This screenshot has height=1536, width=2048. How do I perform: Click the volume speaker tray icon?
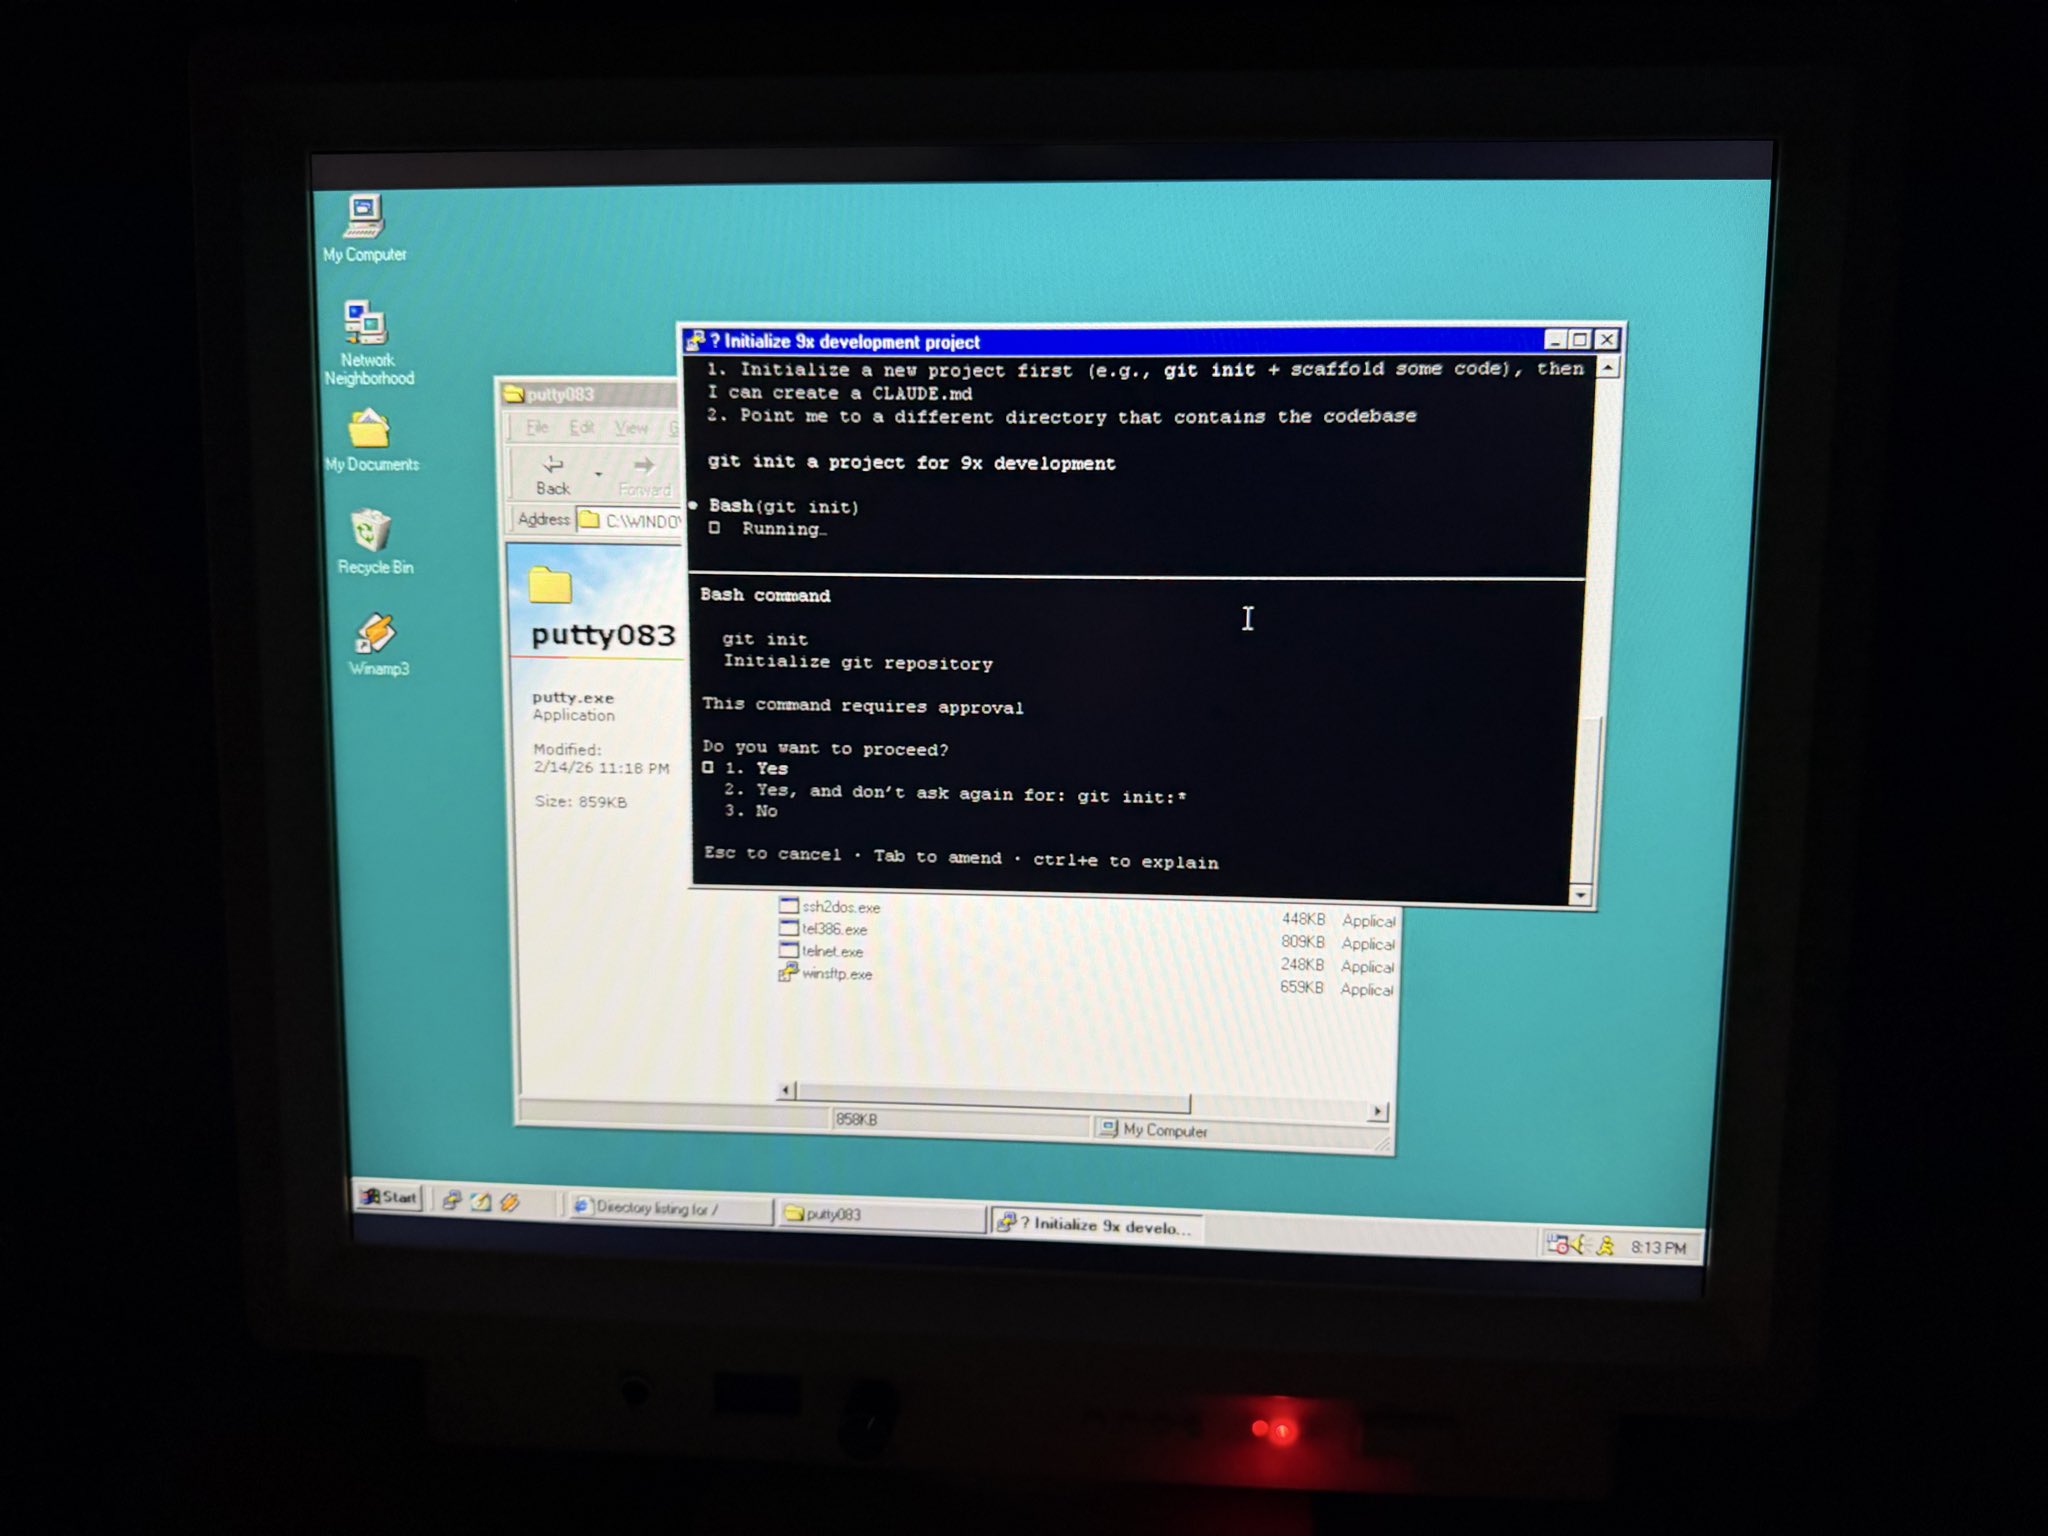[1578, 1245]
